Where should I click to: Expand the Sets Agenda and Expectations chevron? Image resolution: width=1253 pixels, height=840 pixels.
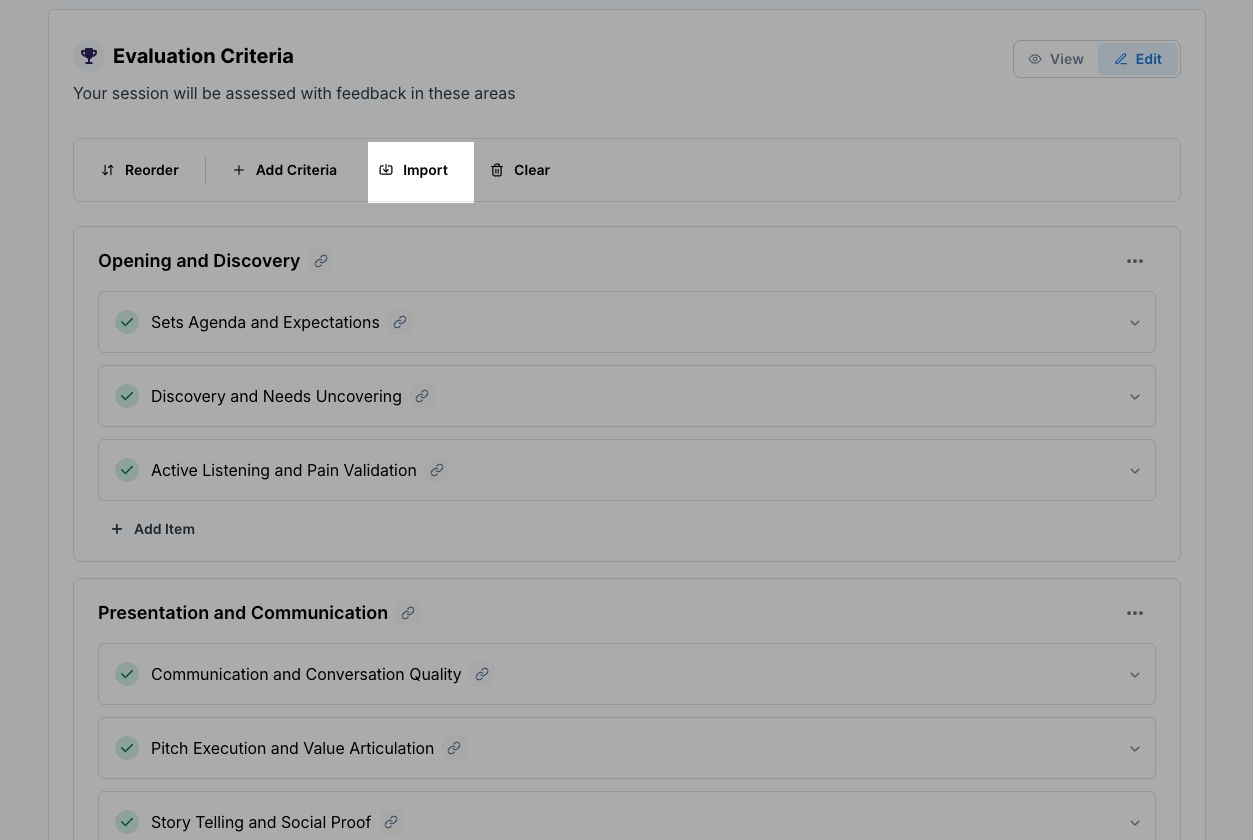1135,323
